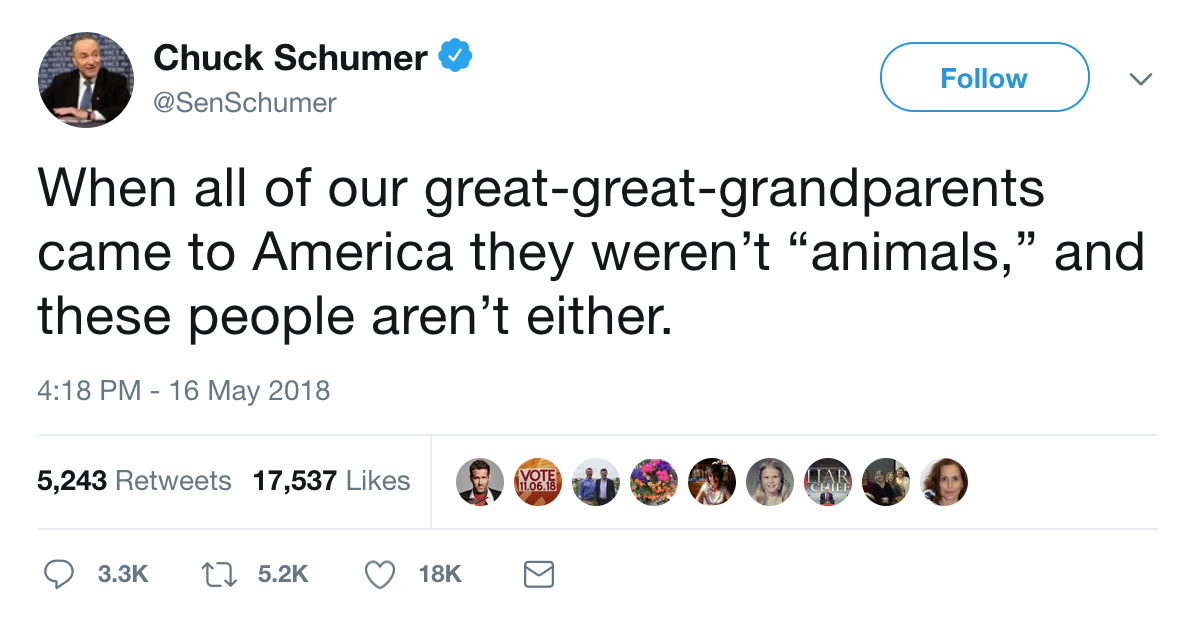This screenshot has width=1204, height=624.
Task: Open the tweet options chevron menu
Action: point(1141,79)
